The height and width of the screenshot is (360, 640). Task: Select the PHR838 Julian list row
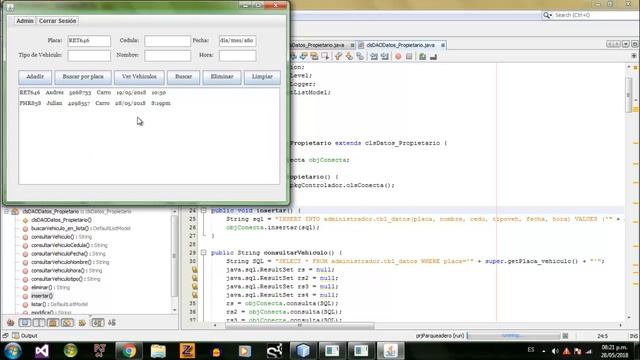pos(149,103)
